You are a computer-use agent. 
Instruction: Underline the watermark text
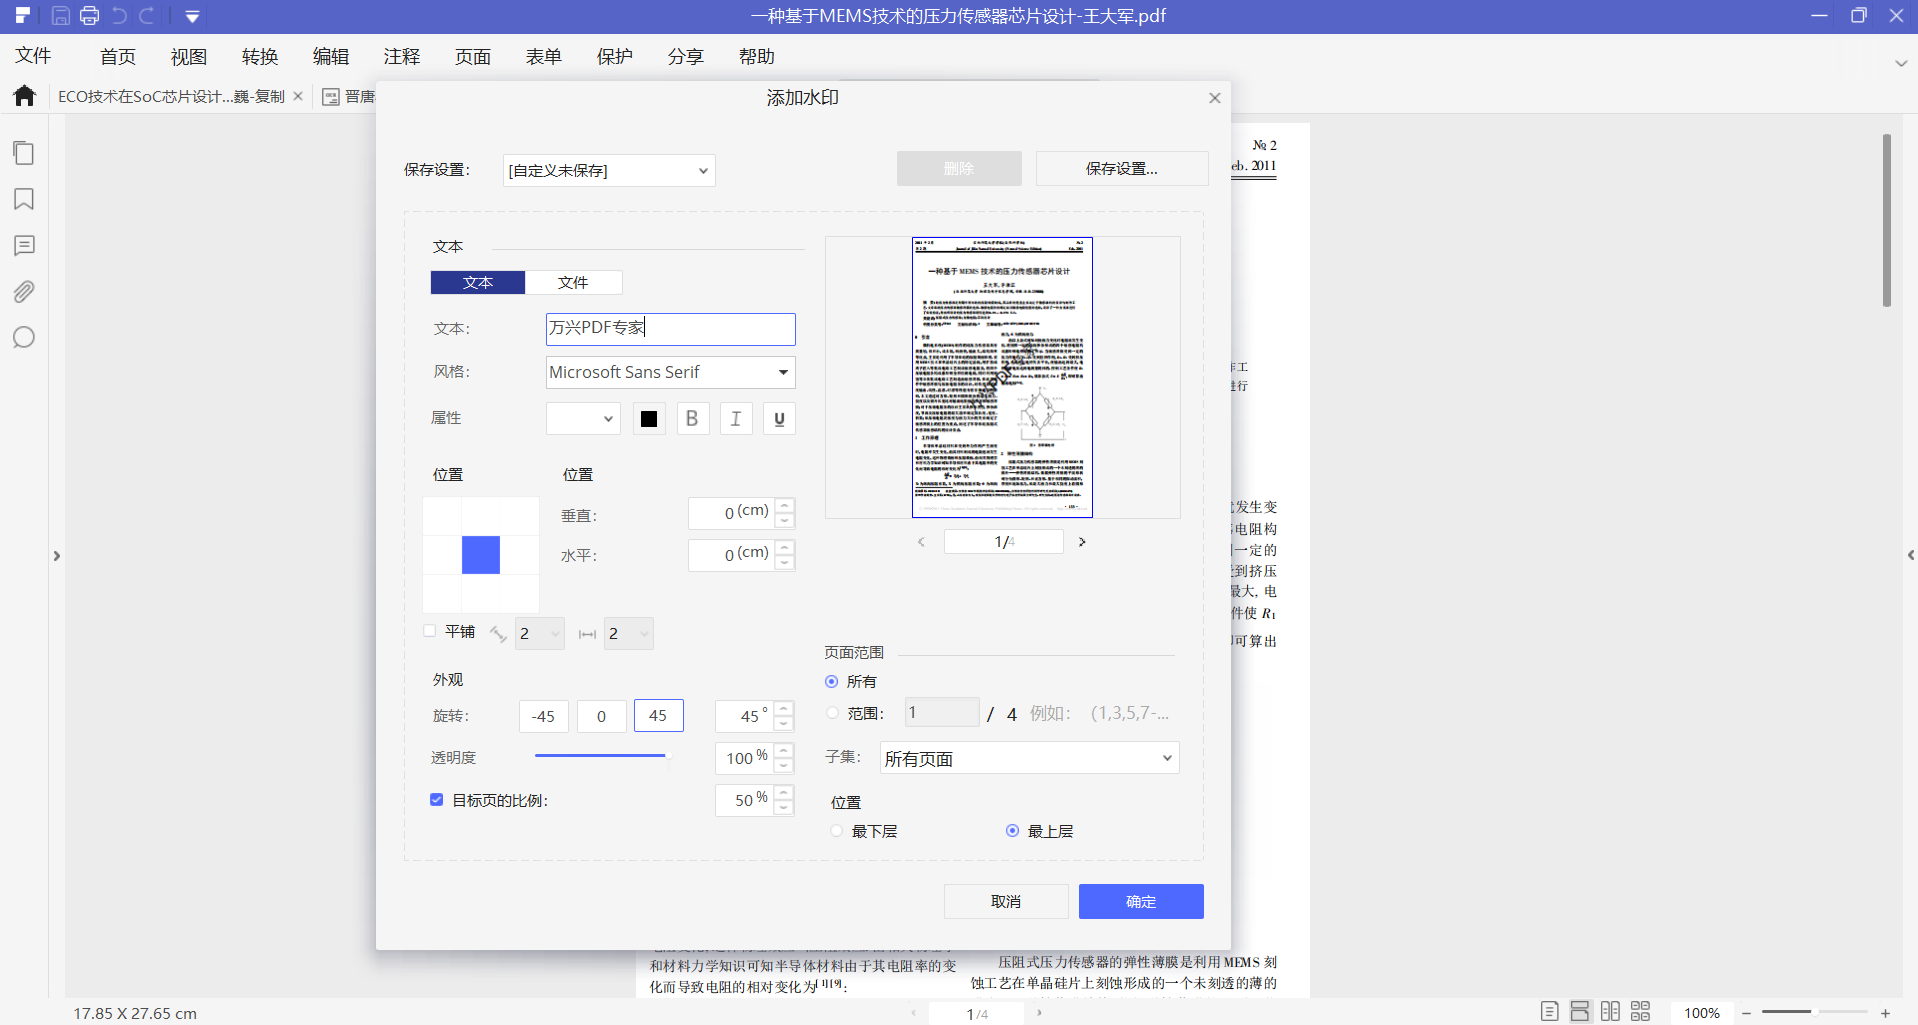coord(779,418)
